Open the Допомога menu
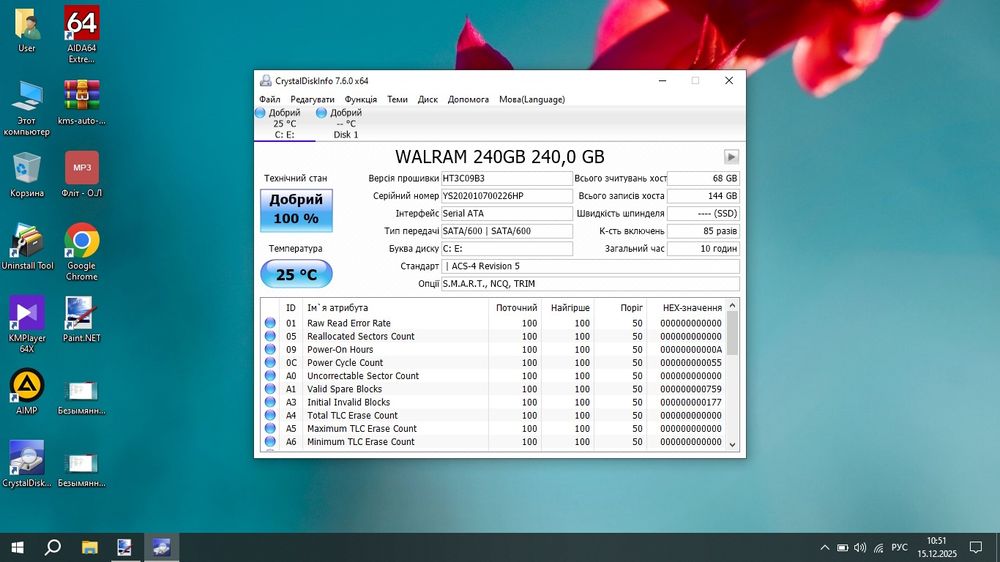 [x=468, y=100]
